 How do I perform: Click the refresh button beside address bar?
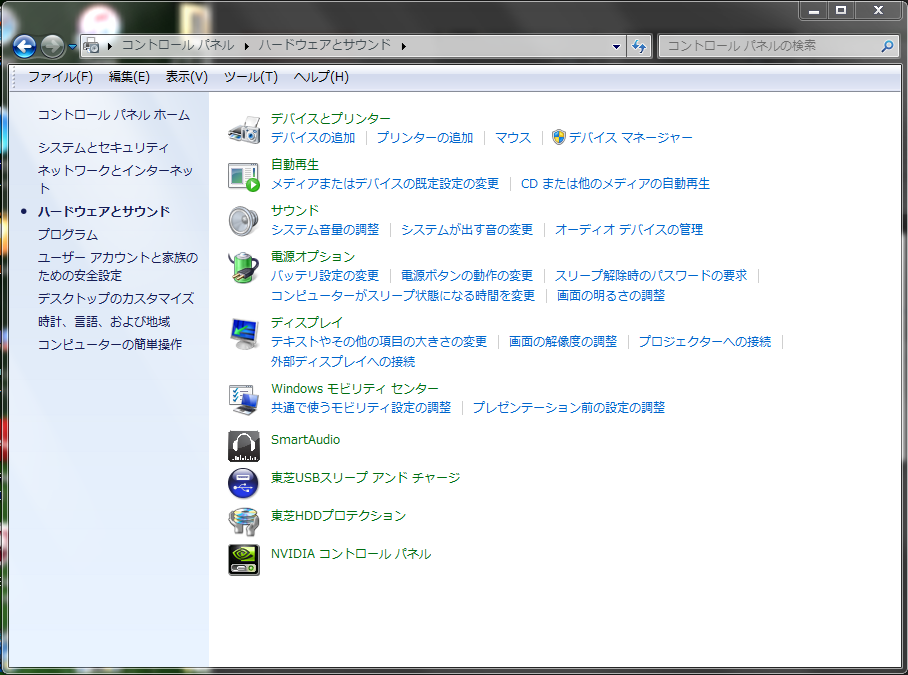(639, 46)
